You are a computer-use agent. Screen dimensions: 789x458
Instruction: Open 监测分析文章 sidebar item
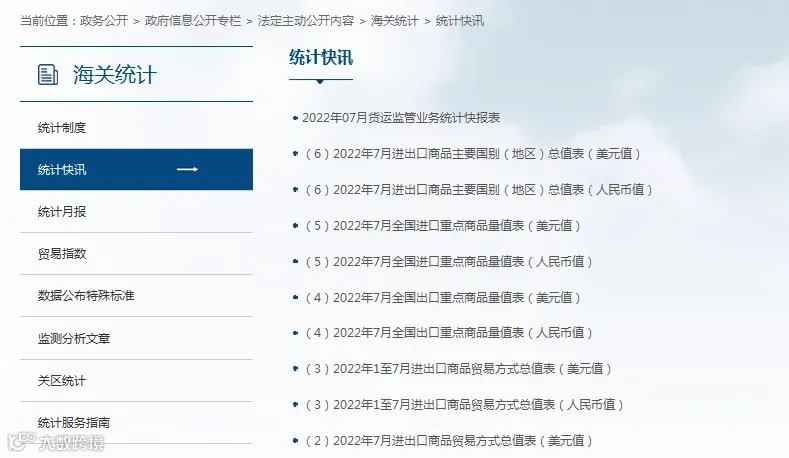74,339
